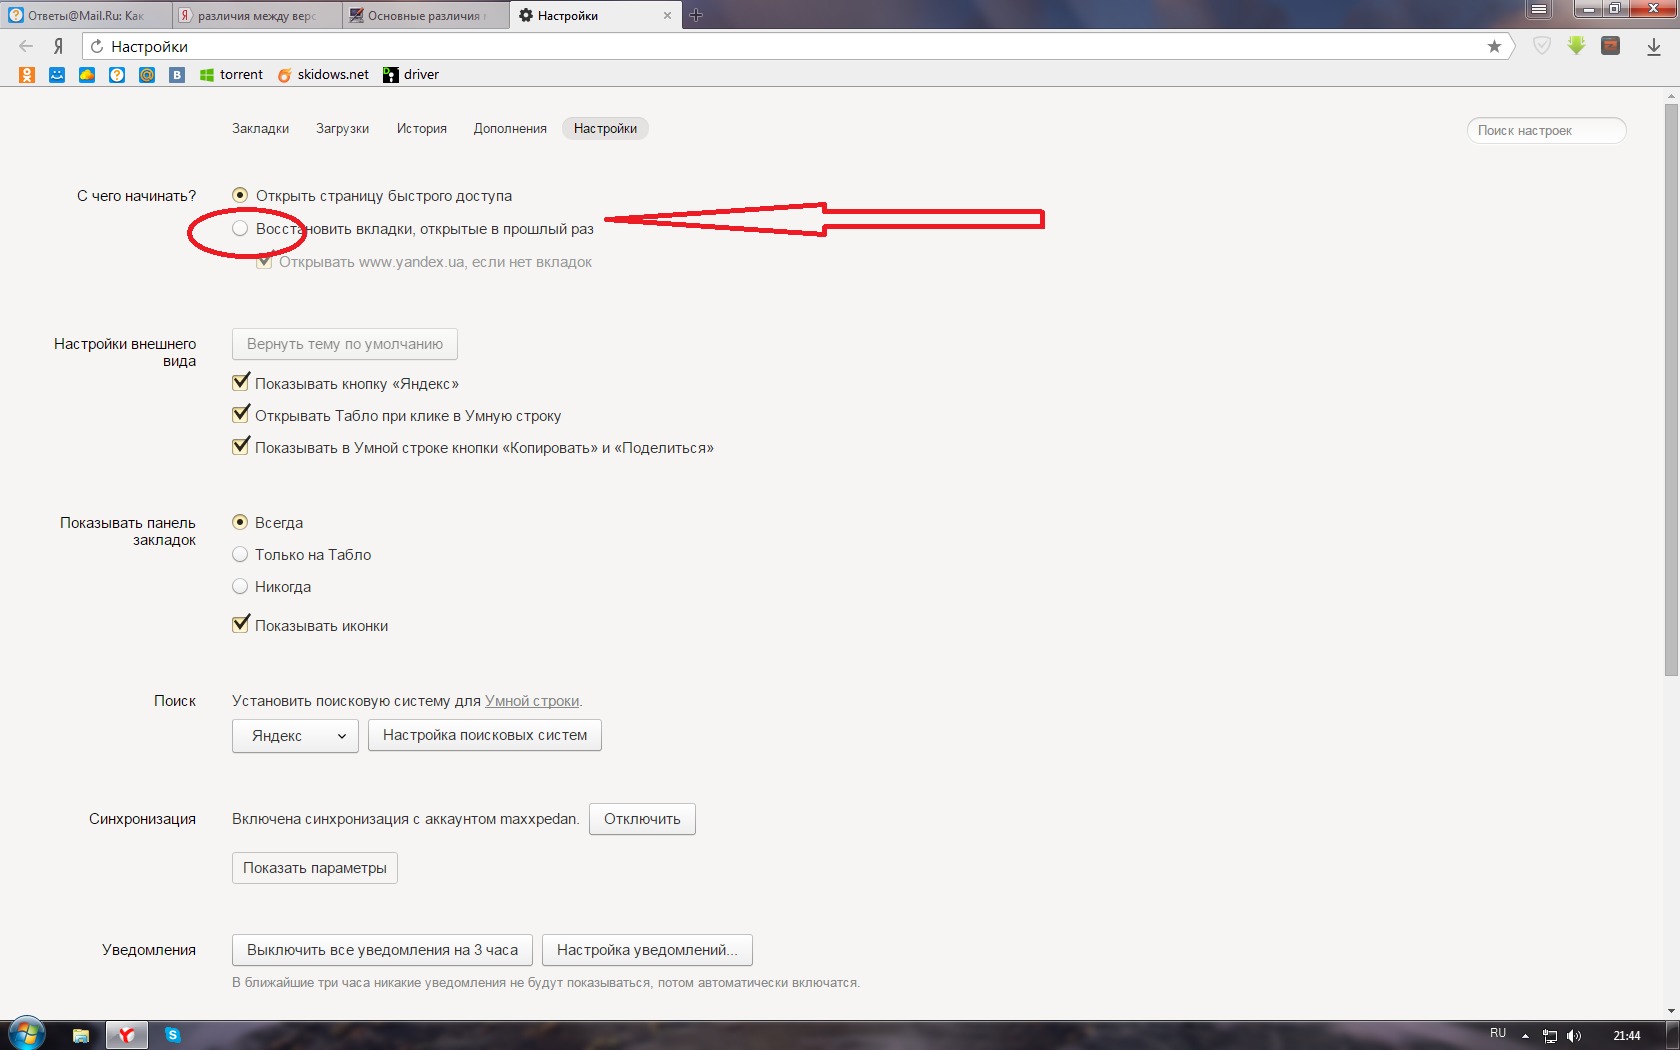Screen dimensions: 1680x1050
Task: Open the Adguard shield extension icon
Action: [x=1542, y=46]
